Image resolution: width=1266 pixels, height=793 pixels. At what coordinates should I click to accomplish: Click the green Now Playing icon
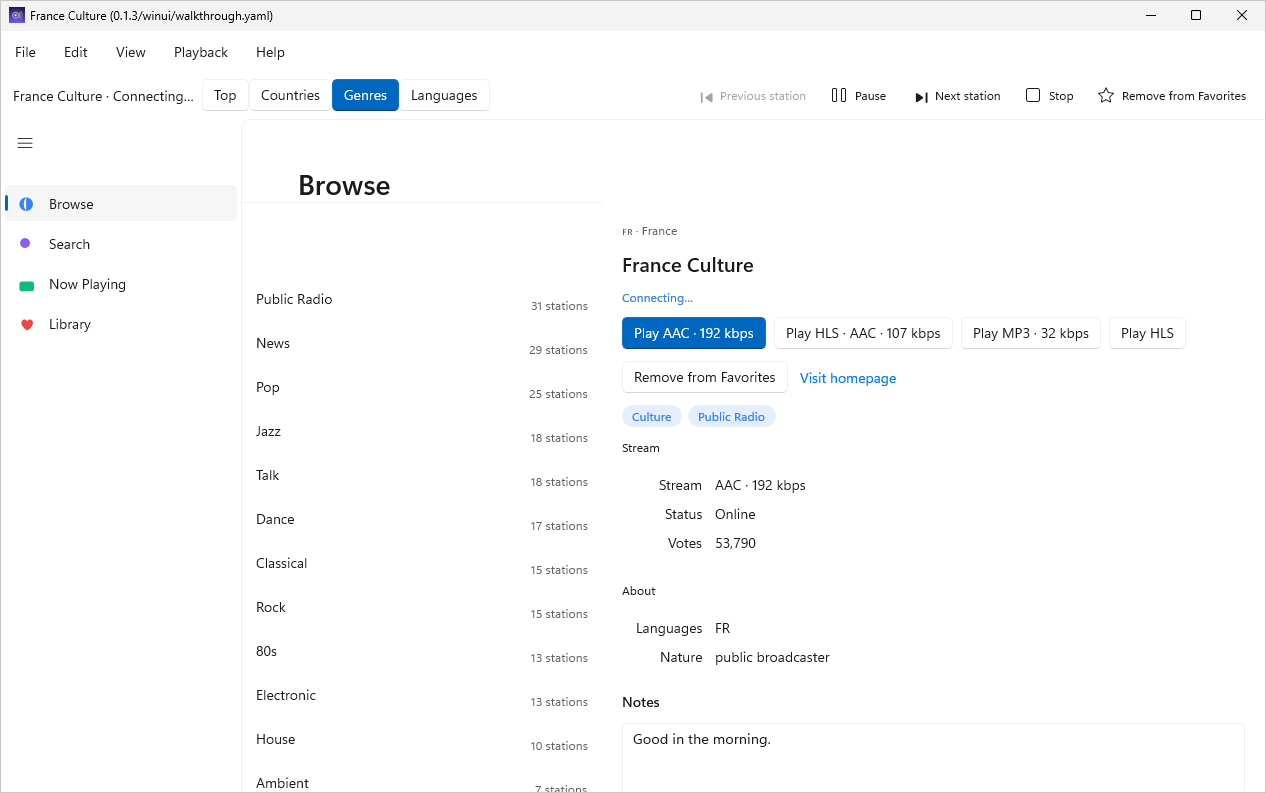[x=26, y=285]
